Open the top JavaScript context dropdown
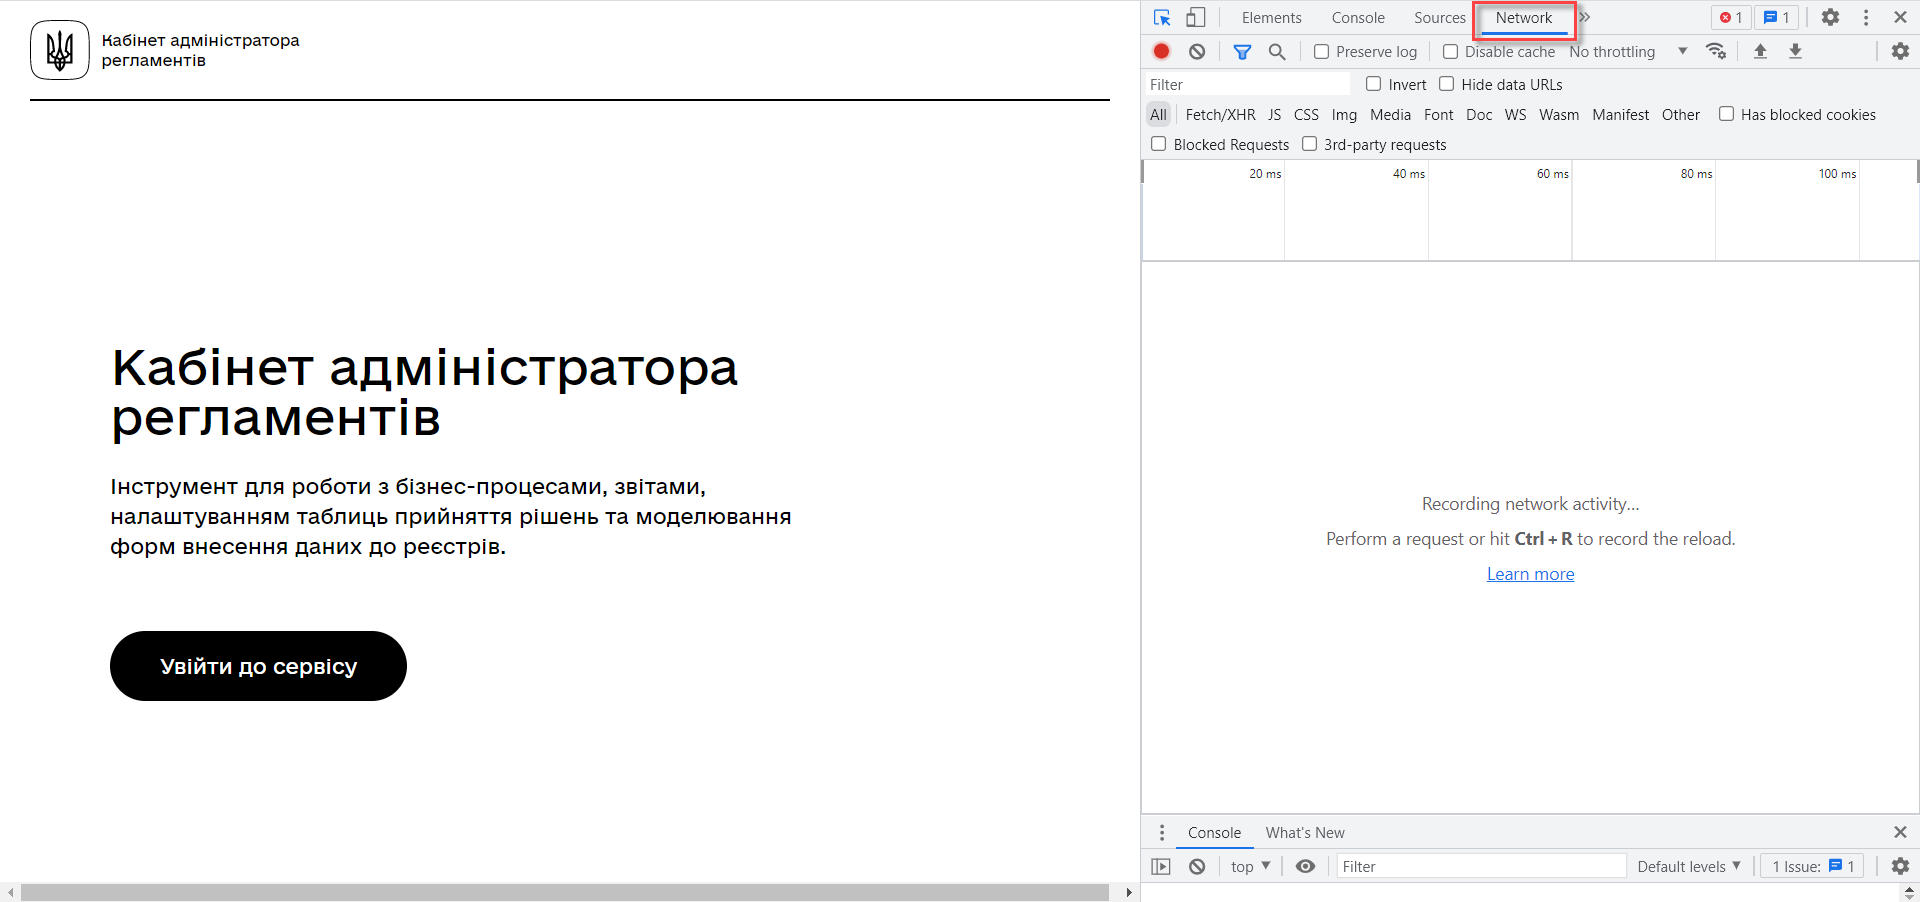Viewport: 1920px width, 902px height. pos(1250,867)
